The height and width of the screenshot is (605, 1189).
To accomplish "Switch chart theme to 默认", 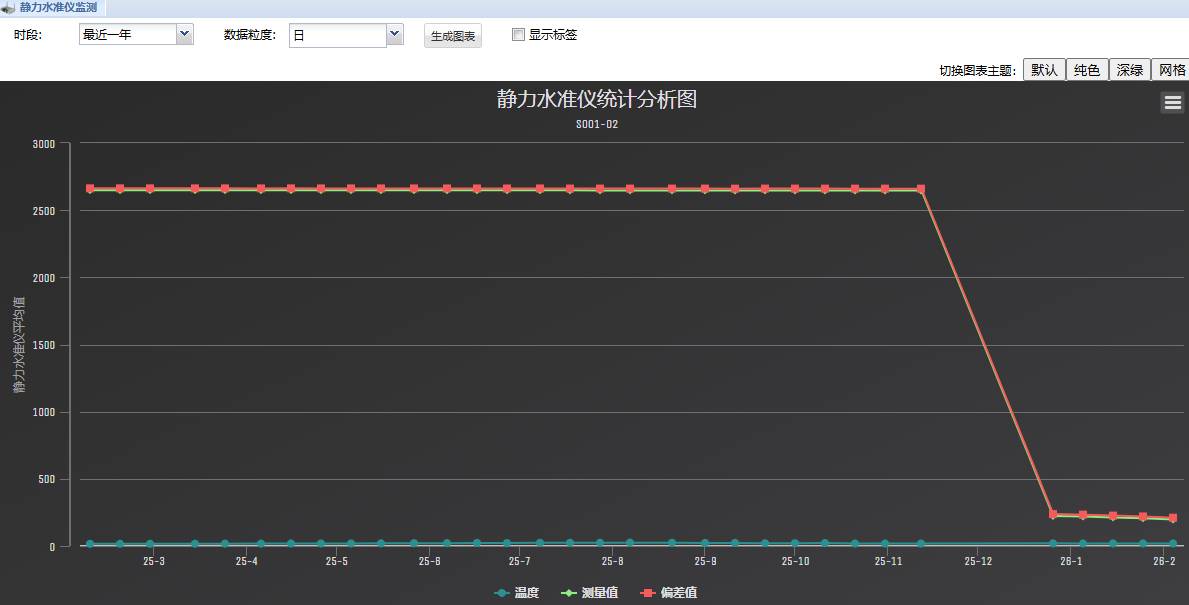I will [x=1043, y=70].
